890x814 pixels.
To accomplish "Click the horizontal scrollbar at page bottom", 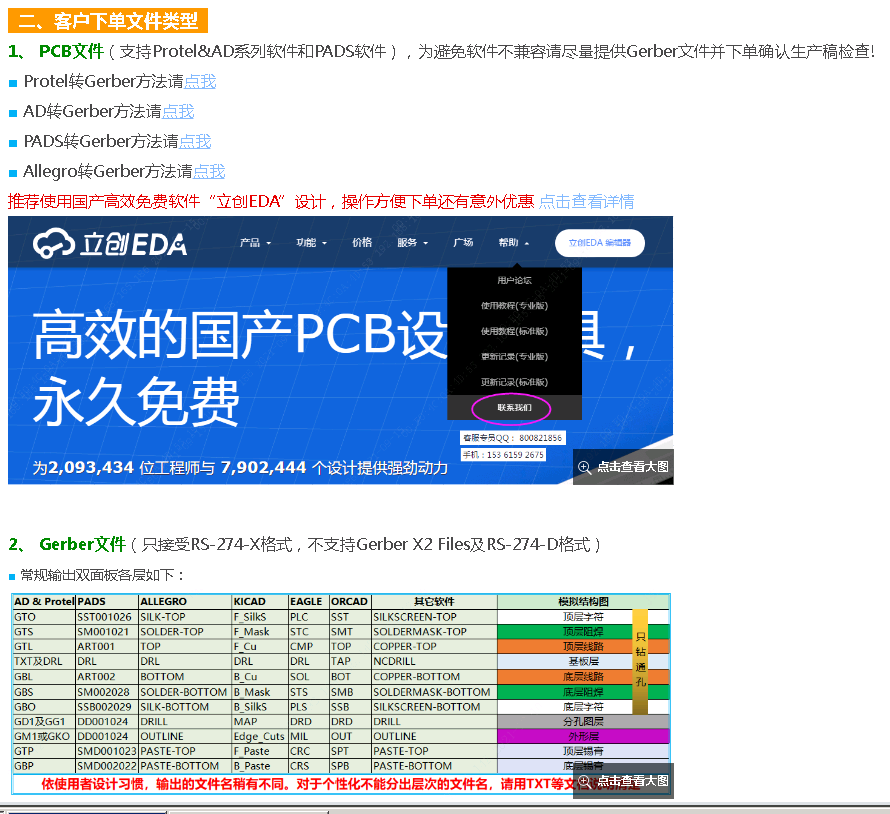I will [x=445, y=808].
